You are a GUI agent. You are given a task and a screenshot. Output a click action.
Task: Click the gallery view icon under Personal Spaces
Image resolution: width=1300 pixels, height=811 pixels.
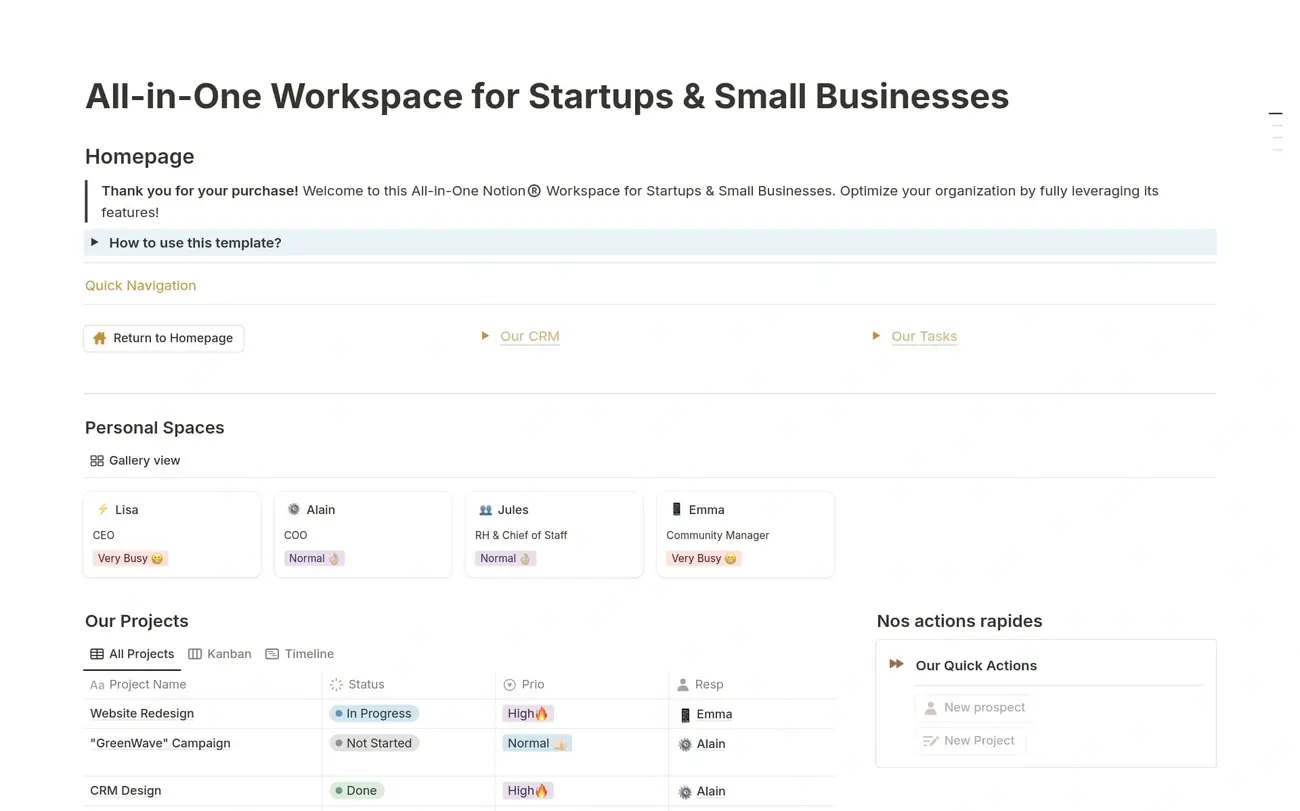(x=96, y=460)
